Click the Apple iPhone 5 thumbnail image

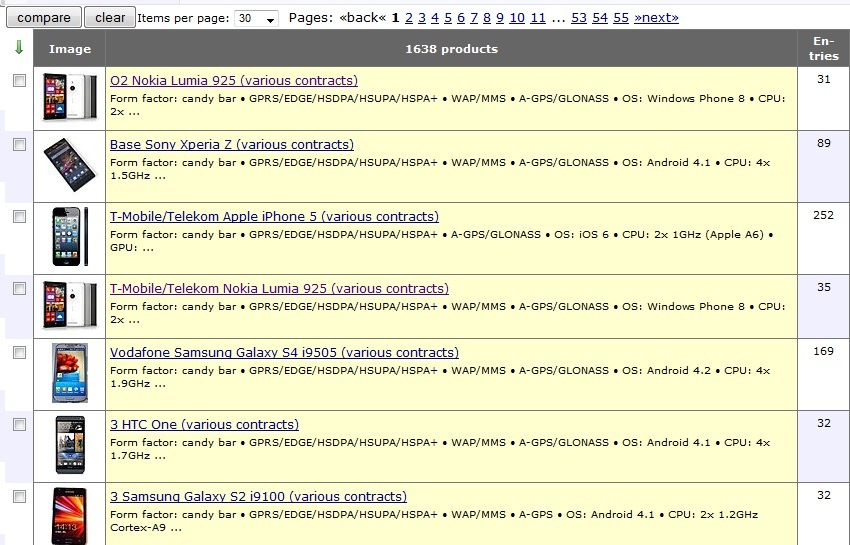click(70, 238)
